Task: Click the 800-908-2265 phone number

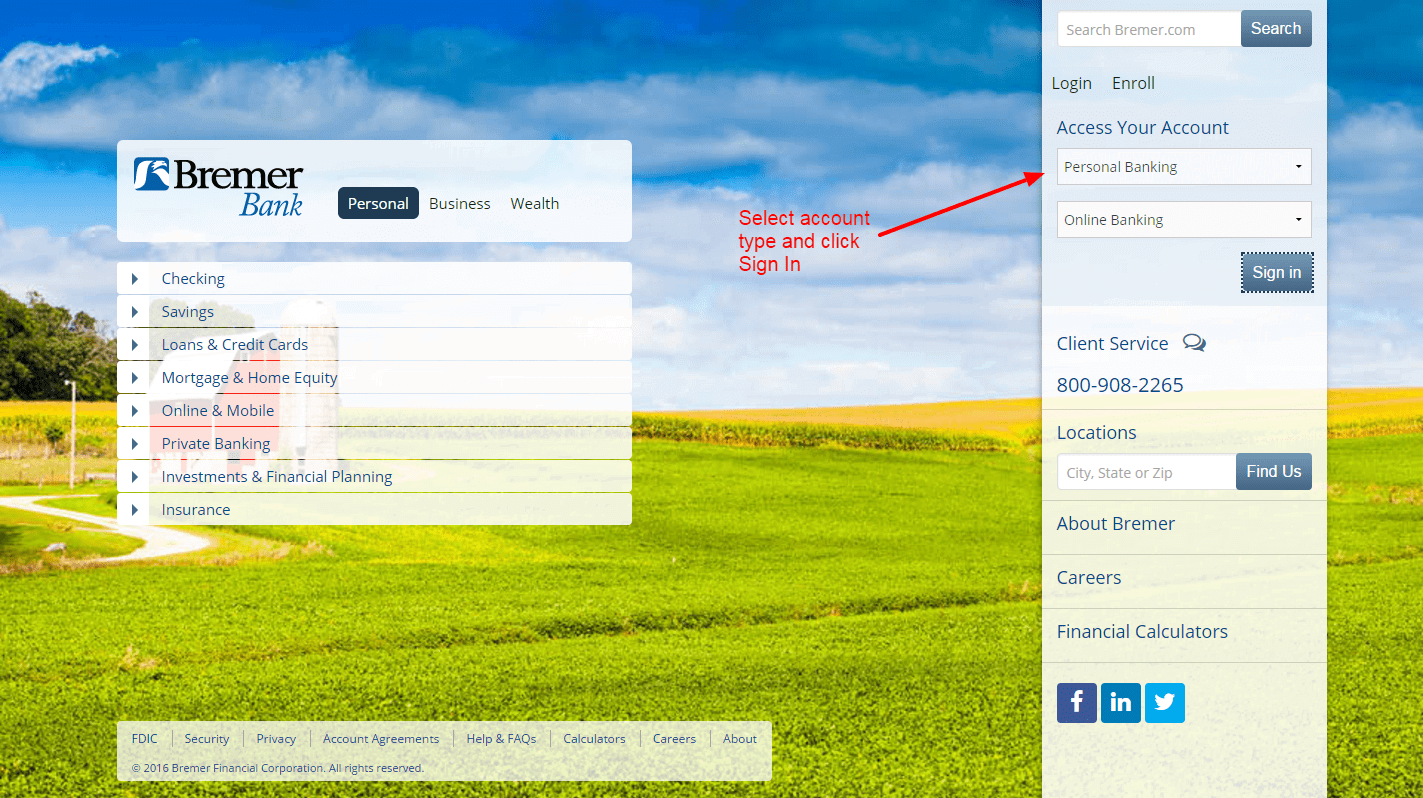Action: click(1120, 385)
